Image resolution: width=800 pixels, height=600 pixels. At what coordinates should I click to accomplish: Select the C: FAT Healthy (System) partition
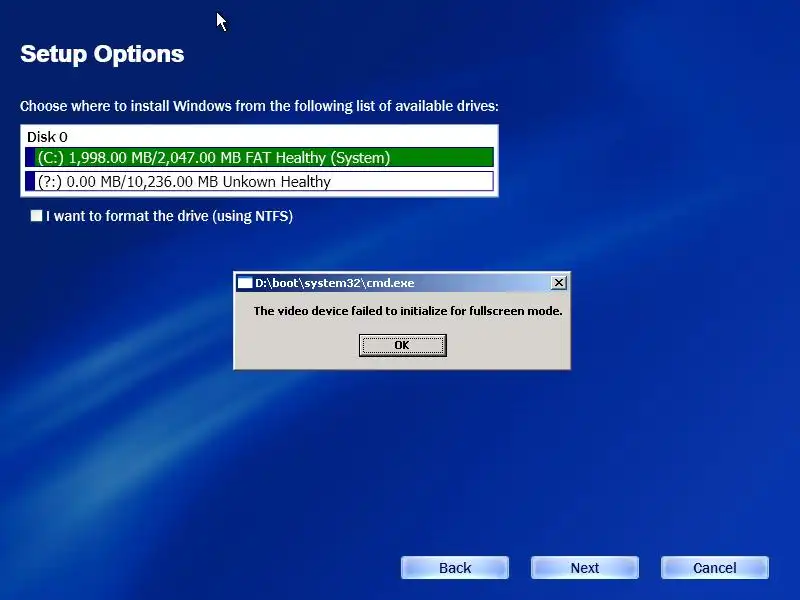[259, 157]
